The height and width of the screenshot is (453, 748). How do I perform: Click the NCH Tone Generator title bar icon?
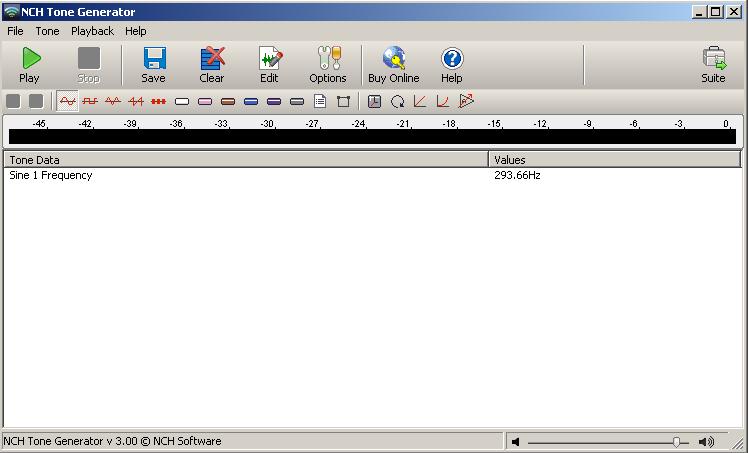coord(11,12)
